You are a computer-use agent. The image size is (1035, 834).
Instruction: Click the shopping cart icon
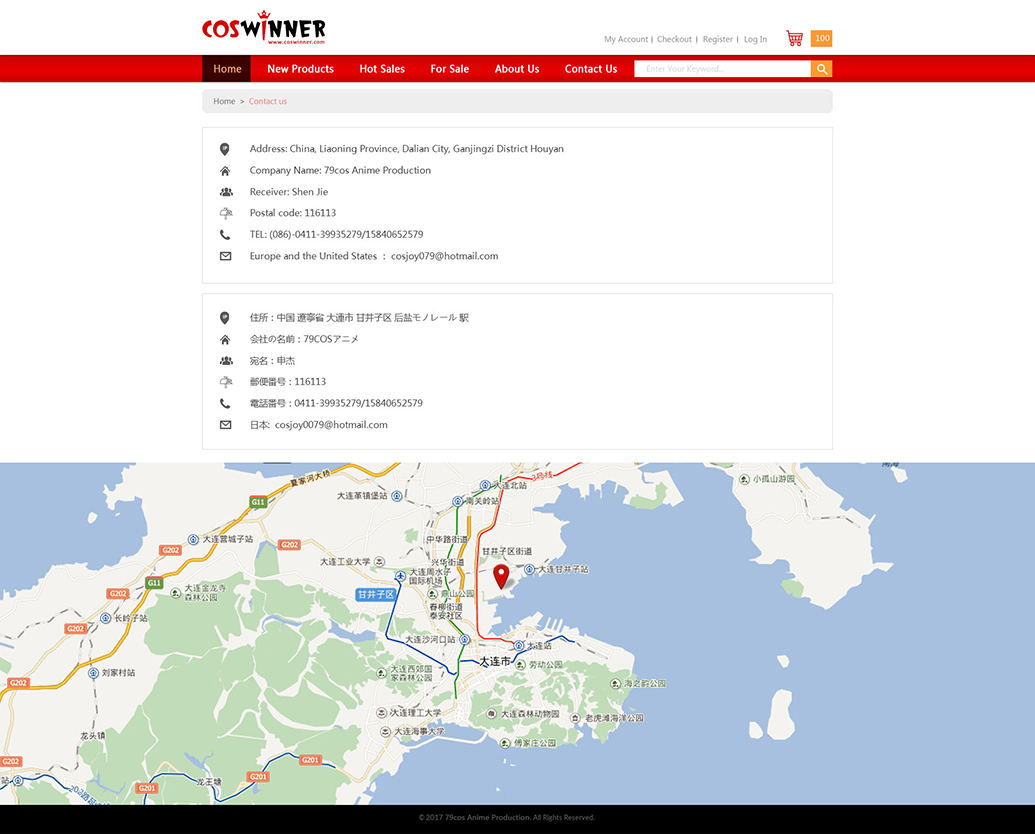794,38
